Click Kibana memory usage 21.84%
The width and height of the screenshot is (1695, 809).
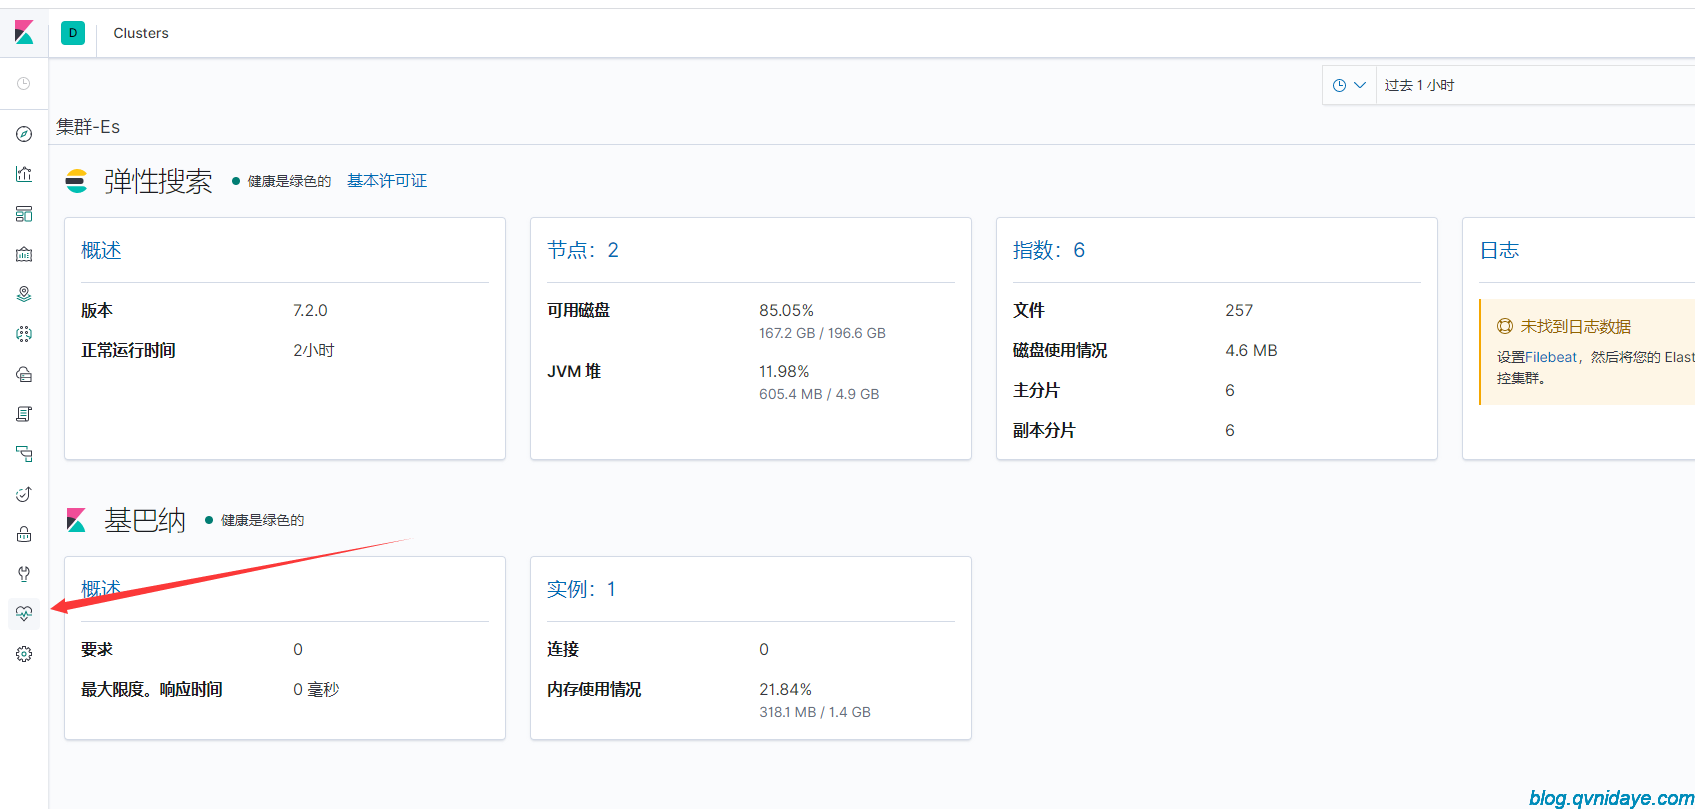coord(785,689)
